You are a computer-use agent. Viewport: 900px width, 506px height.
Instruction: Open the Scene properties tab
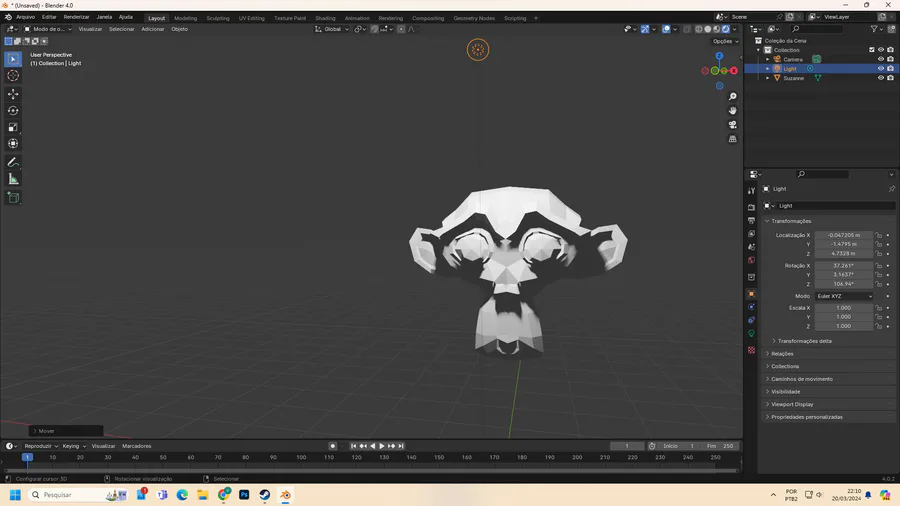point(751,247)
